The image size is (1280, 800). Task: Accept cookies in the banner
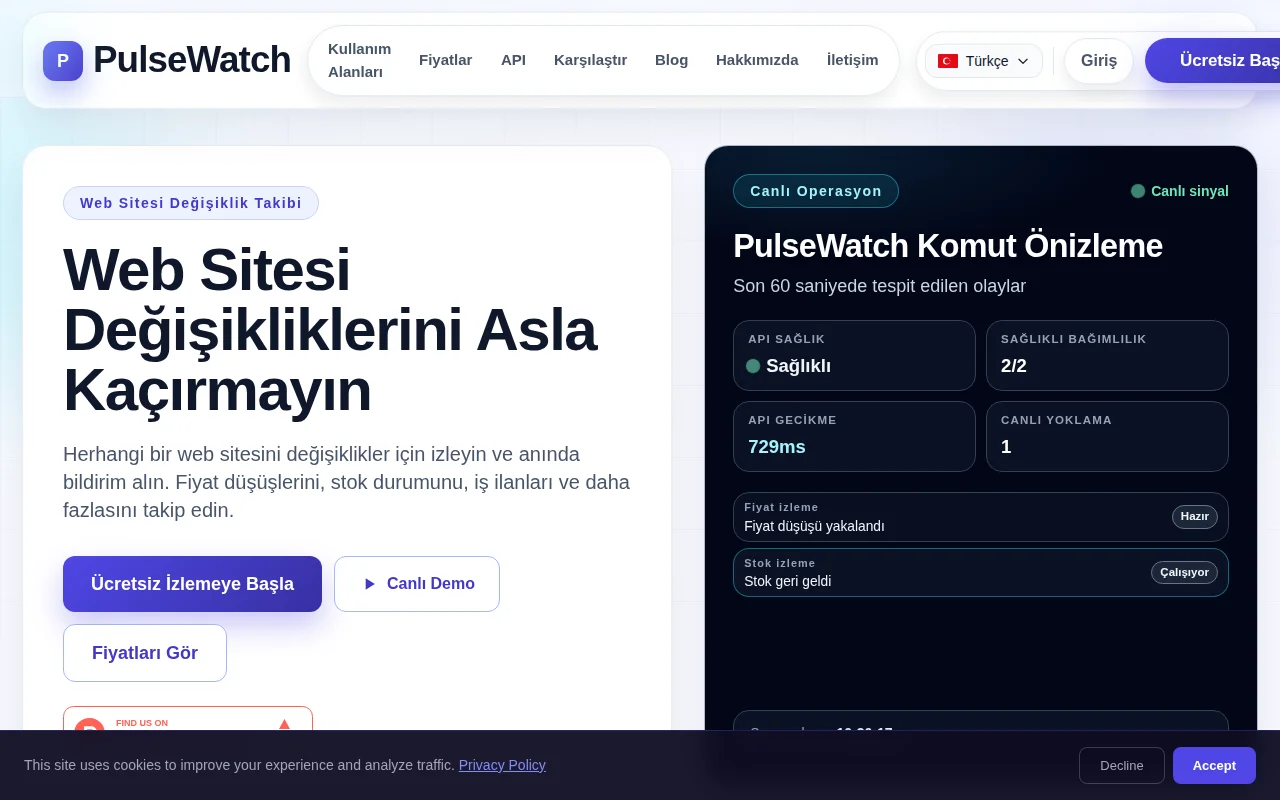(x=1214, y=765)
